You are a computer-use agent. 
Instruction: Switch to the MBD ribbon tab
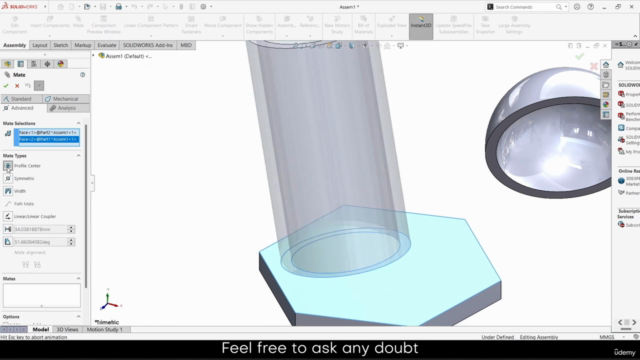point(186,45)
